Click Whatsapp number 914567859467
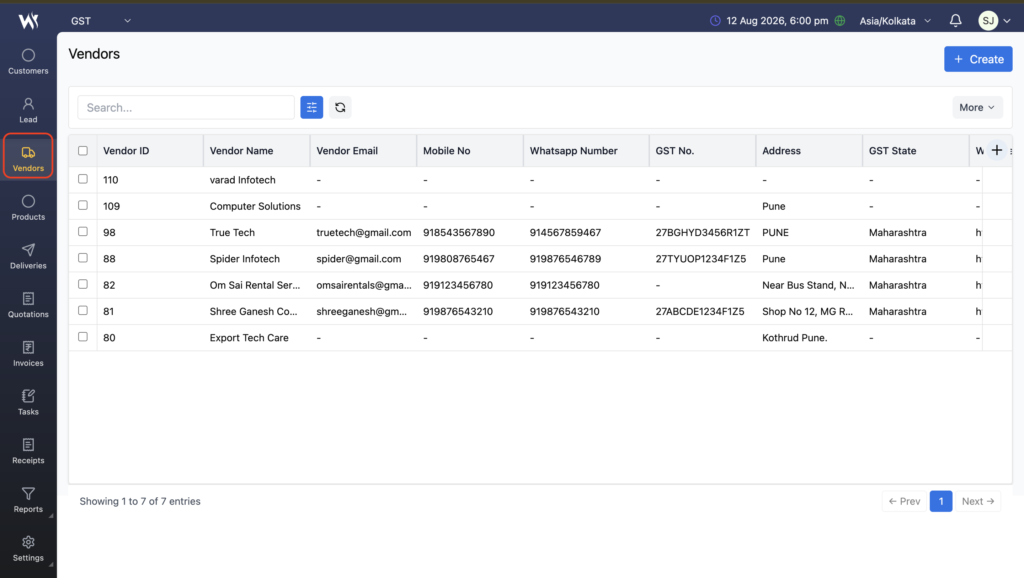The width and height of the screenshot is (1024, 578). [x=565, y=233]
